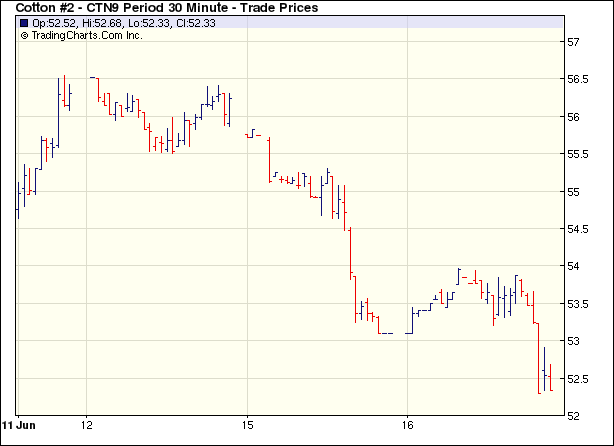
Task: Click the 57 price axis label
Action: click(574, 42)
